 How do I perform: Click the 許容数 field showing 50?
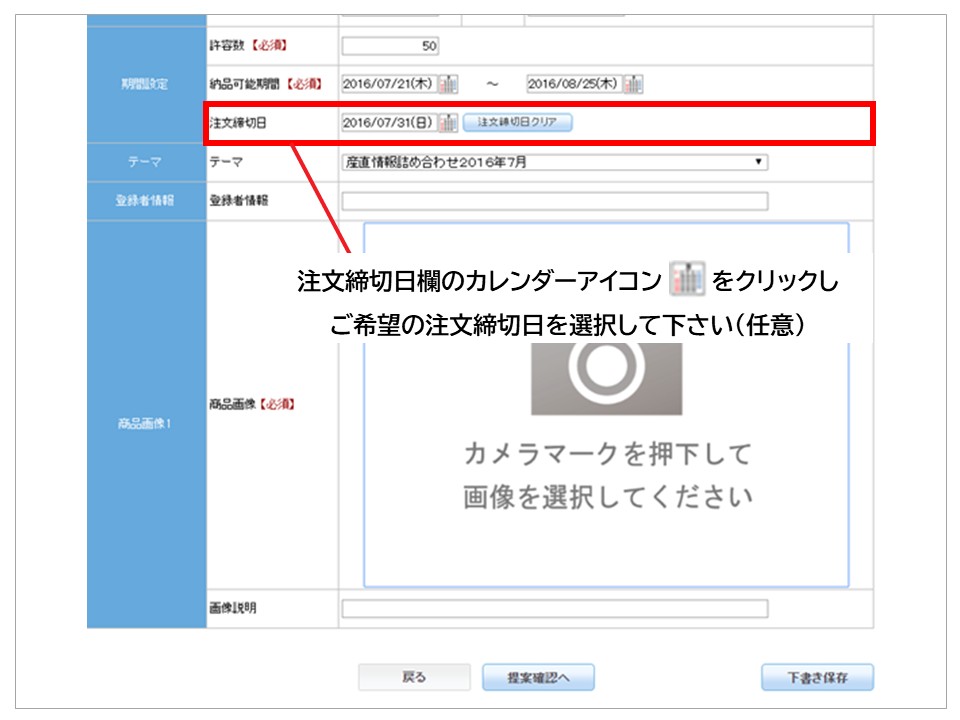click(x=390, y=46)
